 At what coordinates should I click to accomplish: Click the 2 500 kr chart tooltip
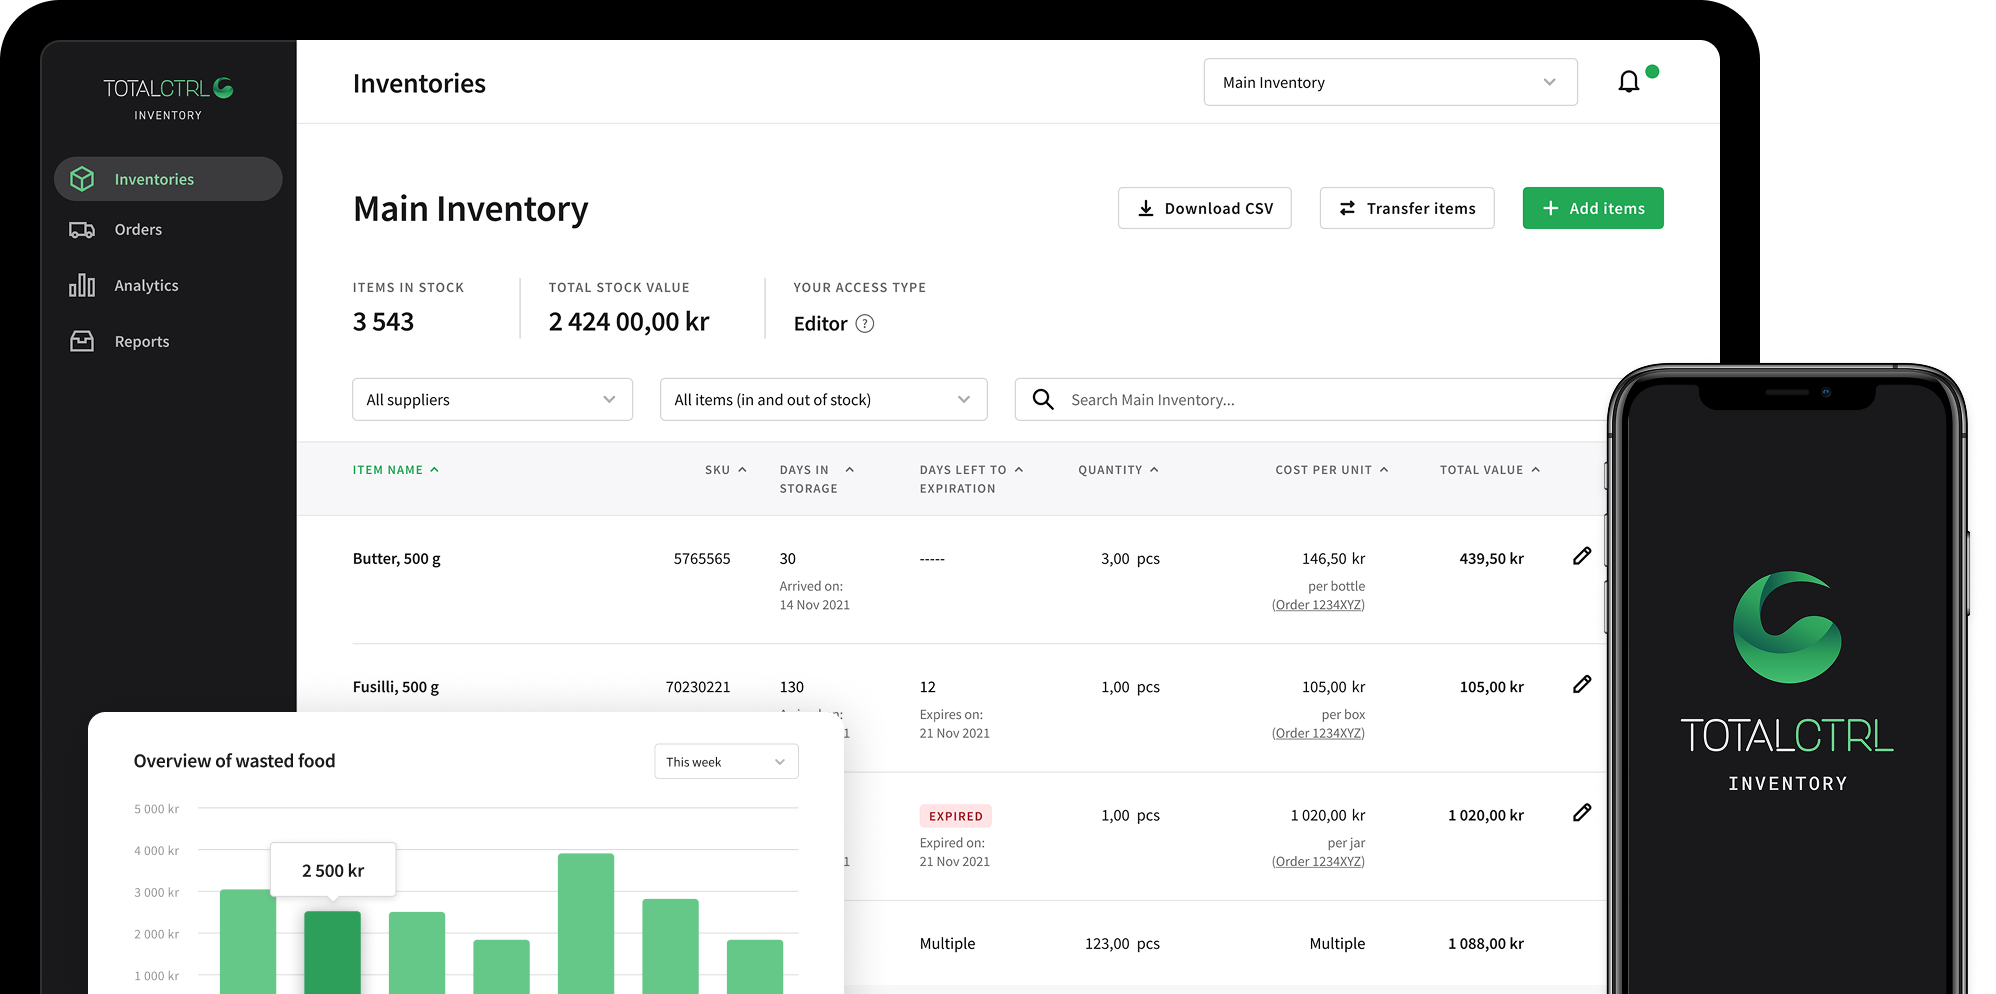point(333,871)
